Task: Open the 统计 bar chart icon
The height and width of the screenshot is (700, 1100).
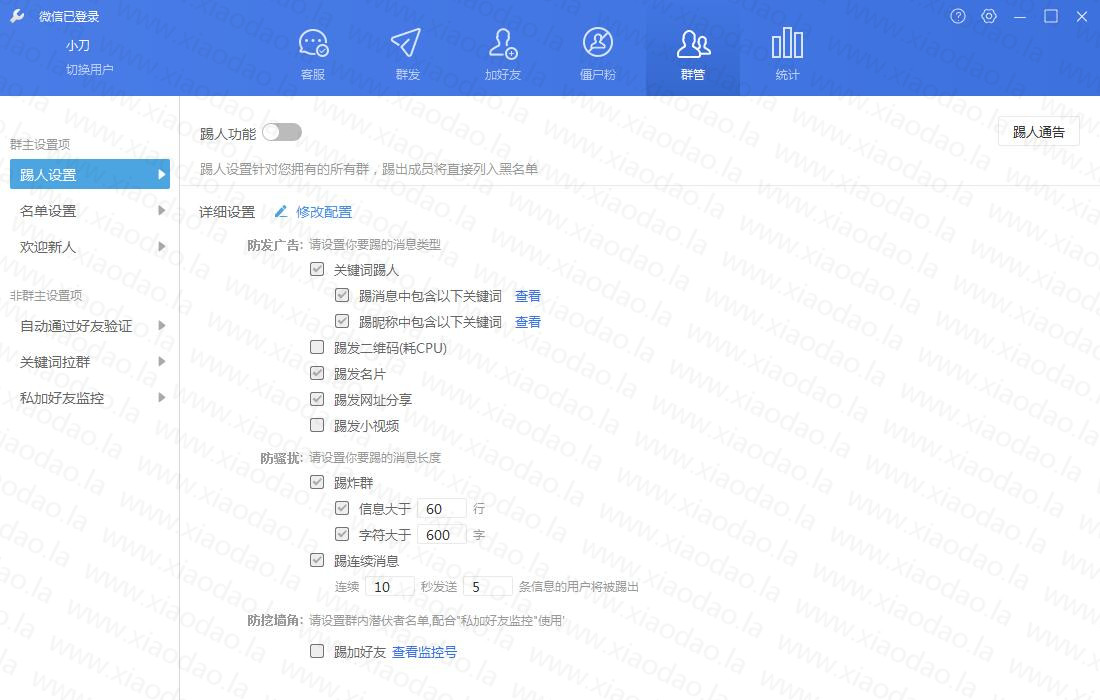Action: [787, 45]
